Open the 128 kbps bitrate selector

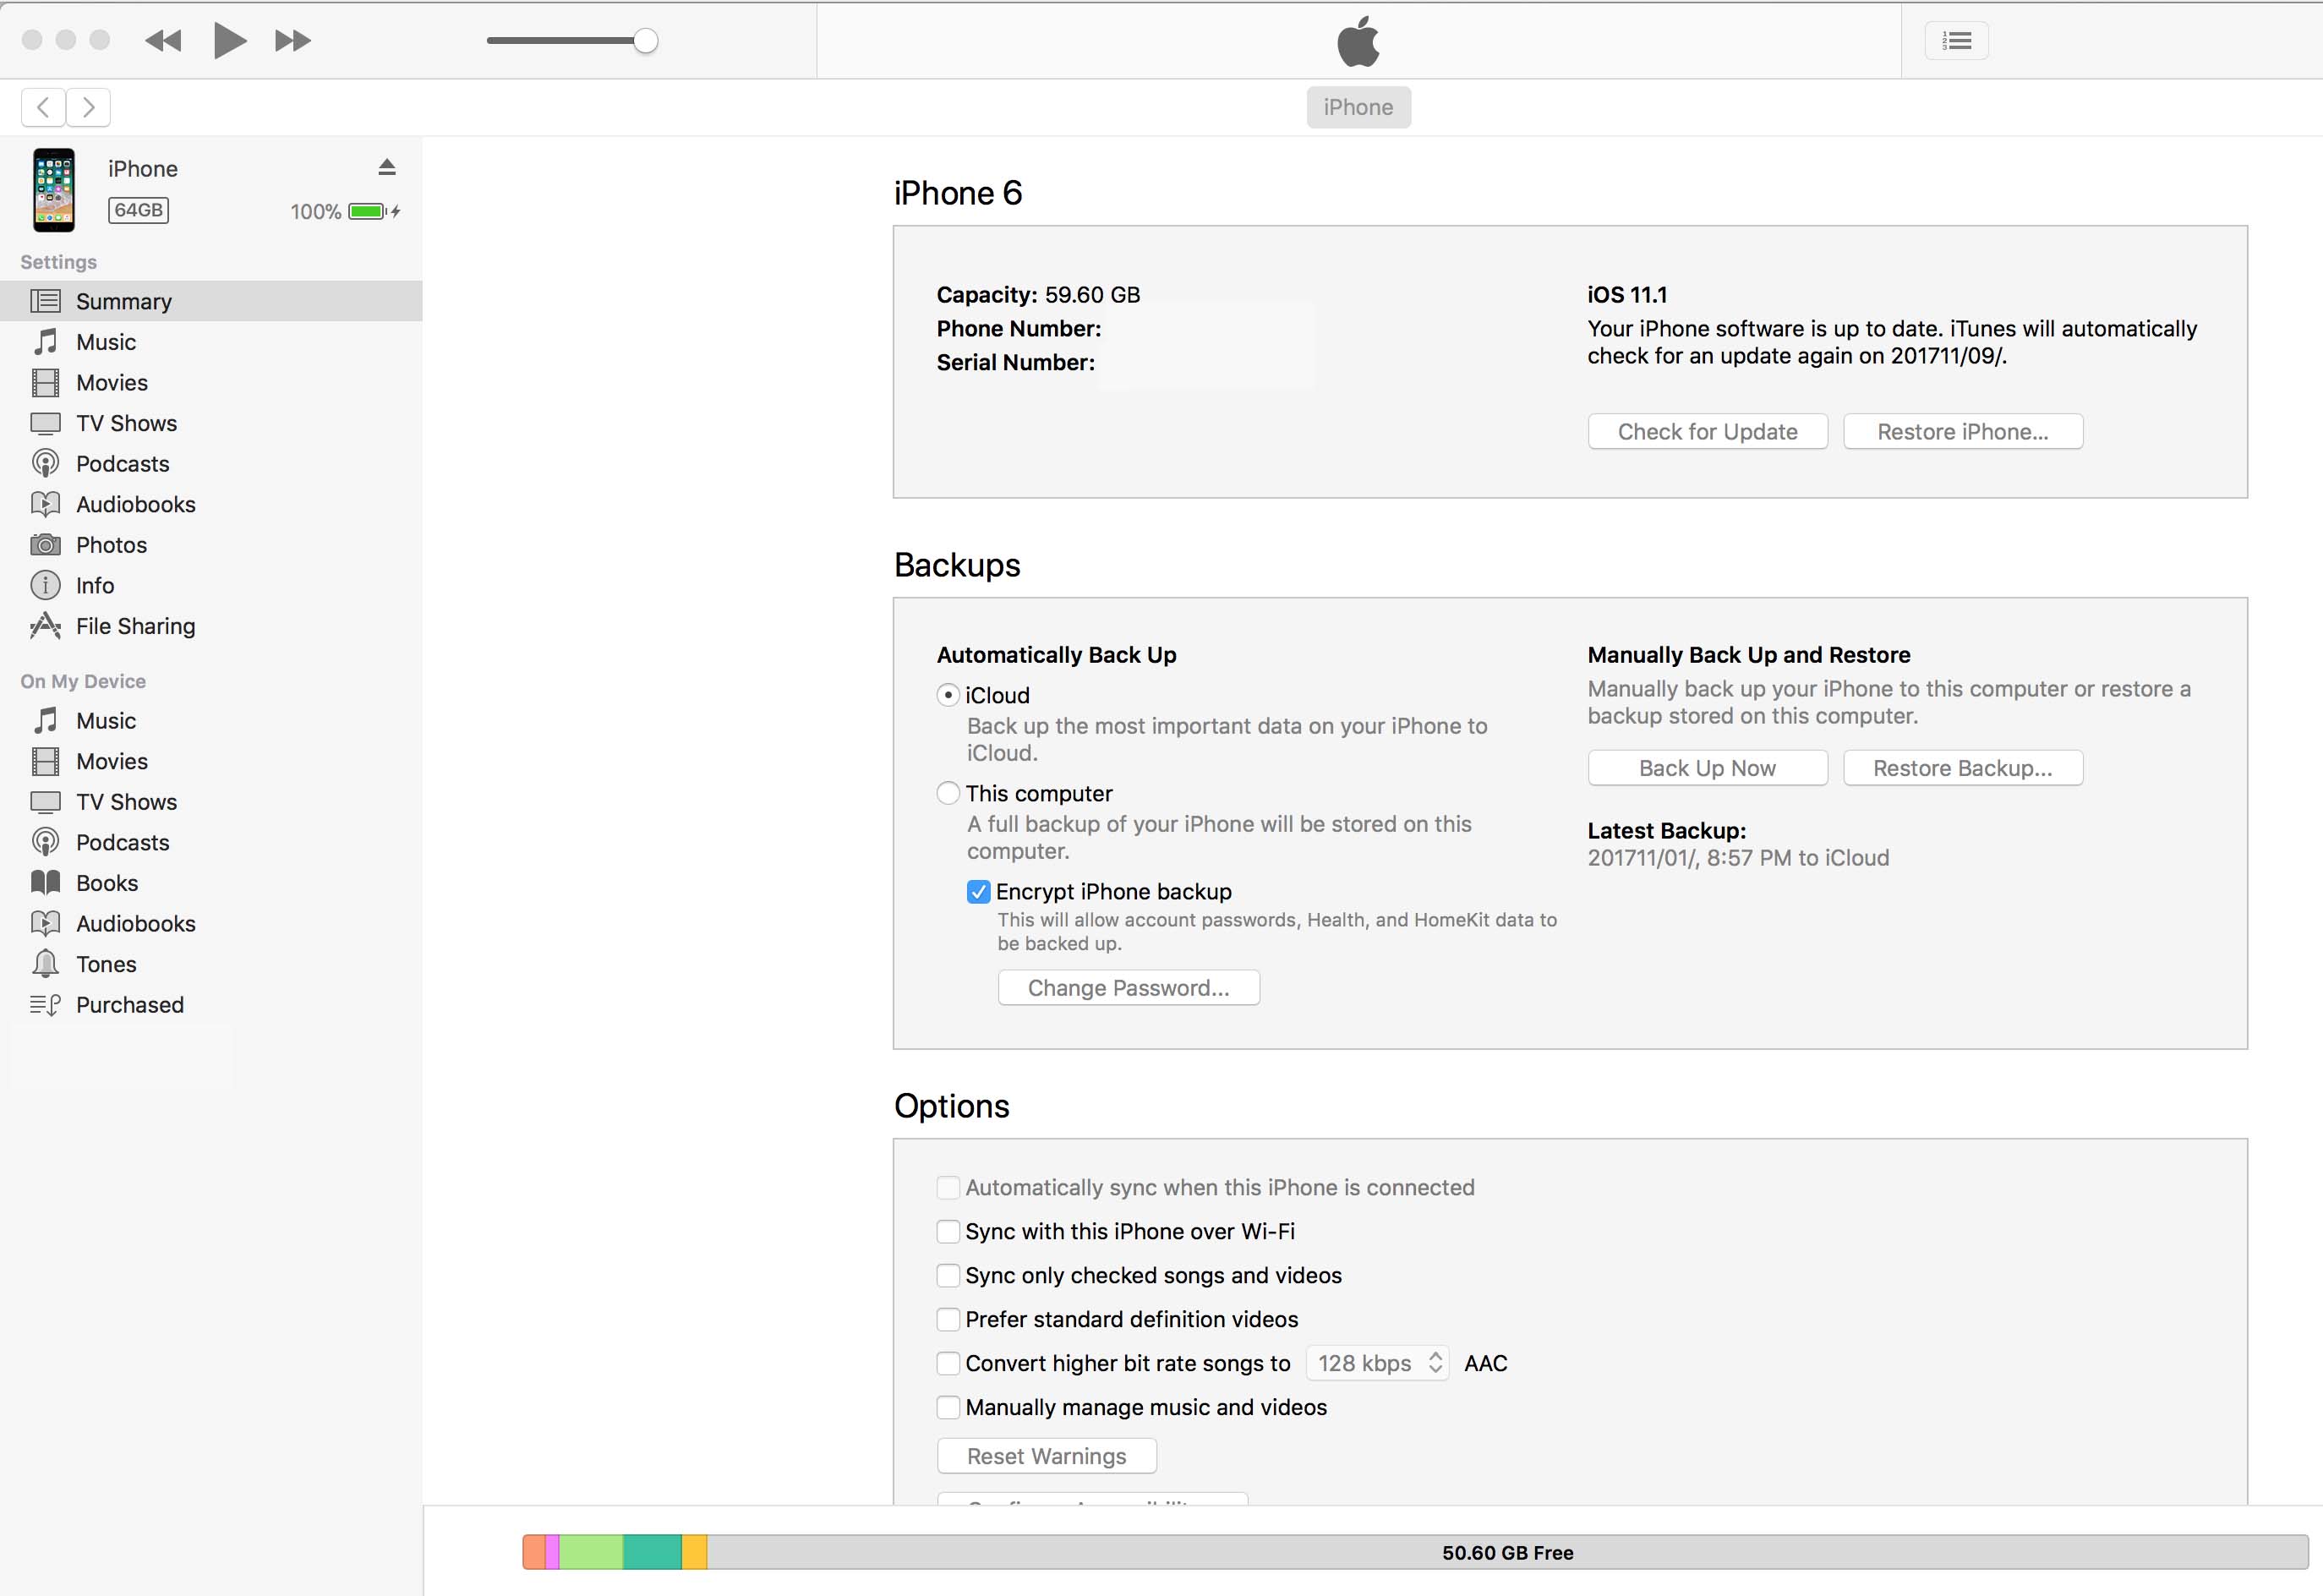pos(1377,1362)
